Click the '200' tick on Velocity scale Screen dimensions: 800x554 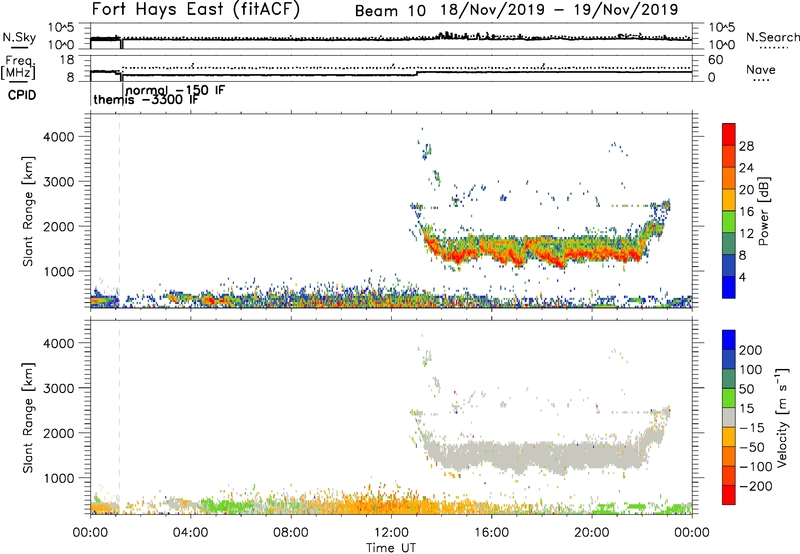click(x=751, y=350)
